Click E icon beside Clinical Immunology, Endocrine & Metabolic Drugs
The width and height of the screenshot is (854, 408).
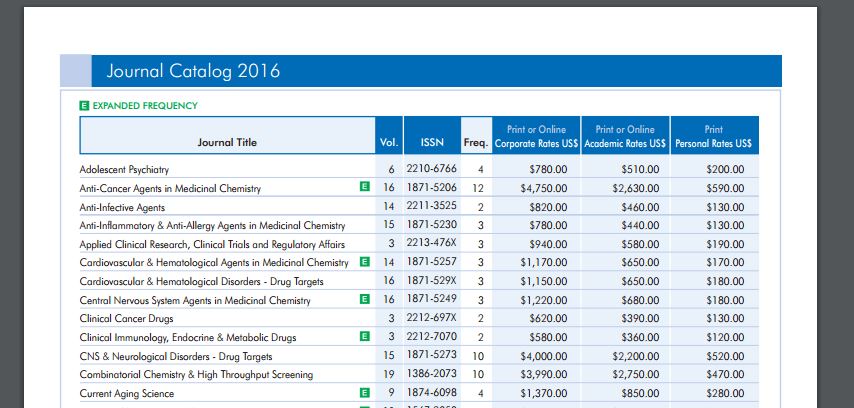point(365,336)
